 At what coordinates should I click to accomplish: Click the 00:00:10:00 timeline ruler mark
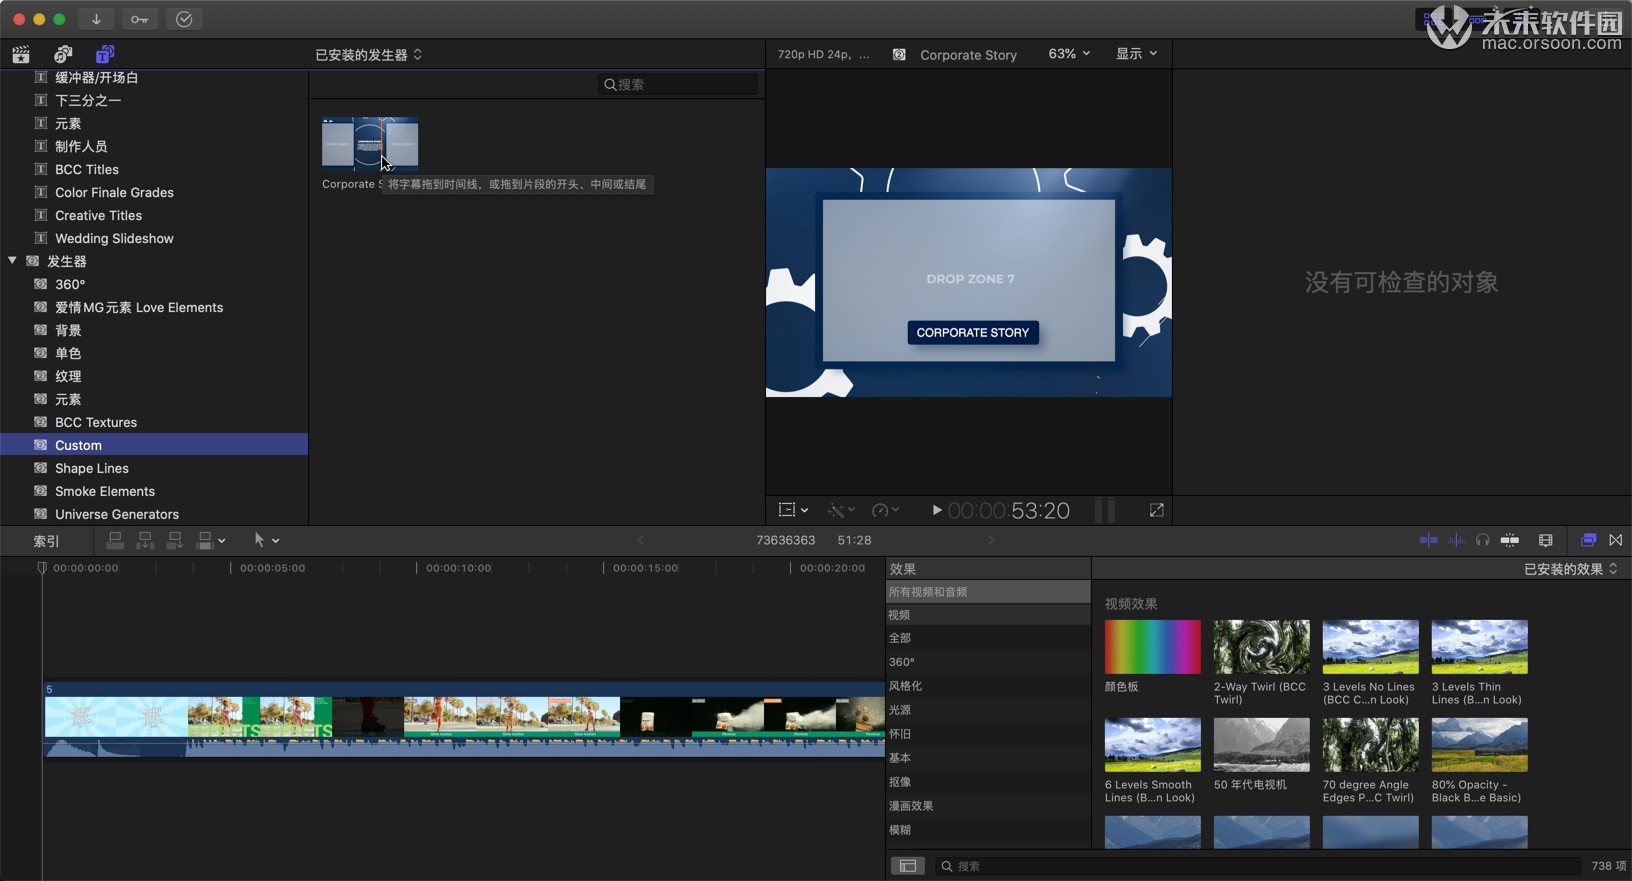[458, 568]
